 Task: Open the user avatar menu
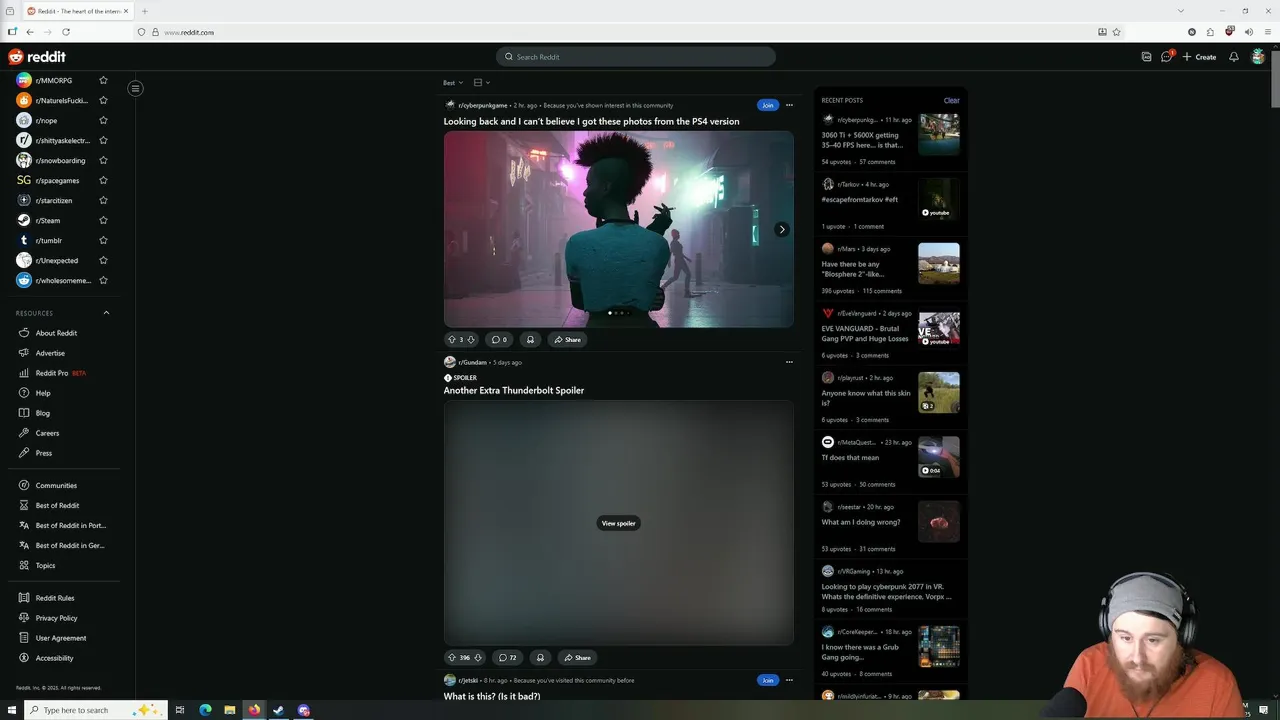[x=1258, y=57]
